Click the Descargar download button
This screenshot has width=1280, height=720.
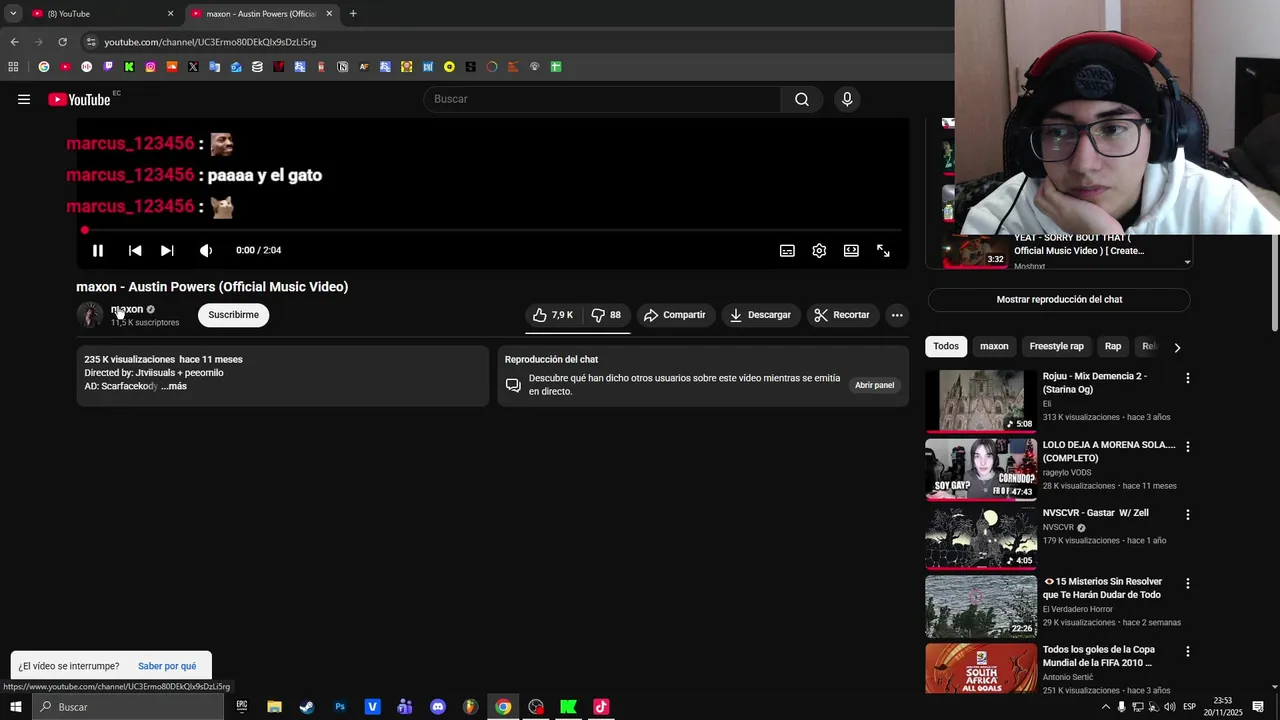[760, 315]
